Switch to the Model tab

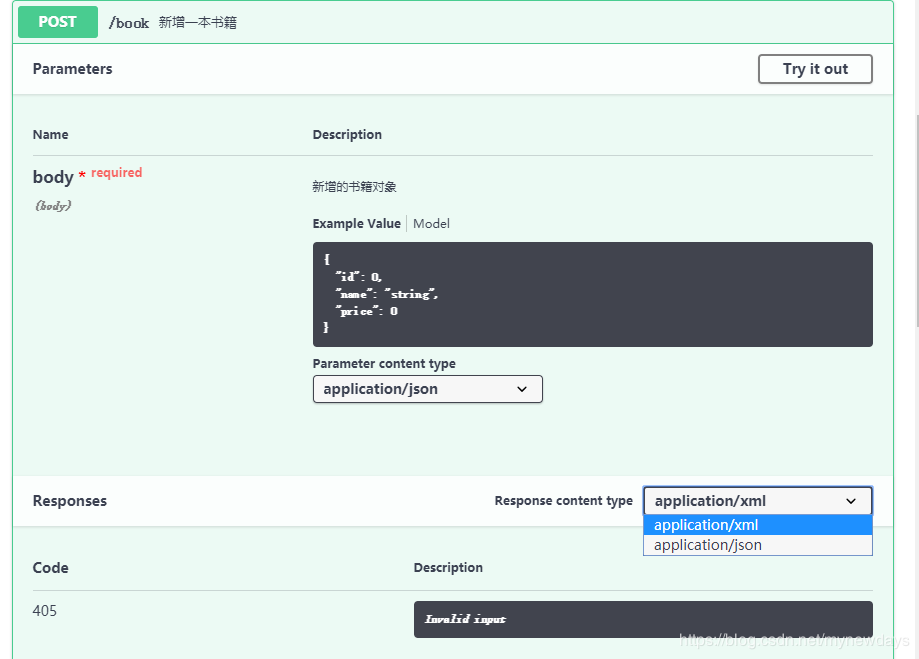[431, 224]
